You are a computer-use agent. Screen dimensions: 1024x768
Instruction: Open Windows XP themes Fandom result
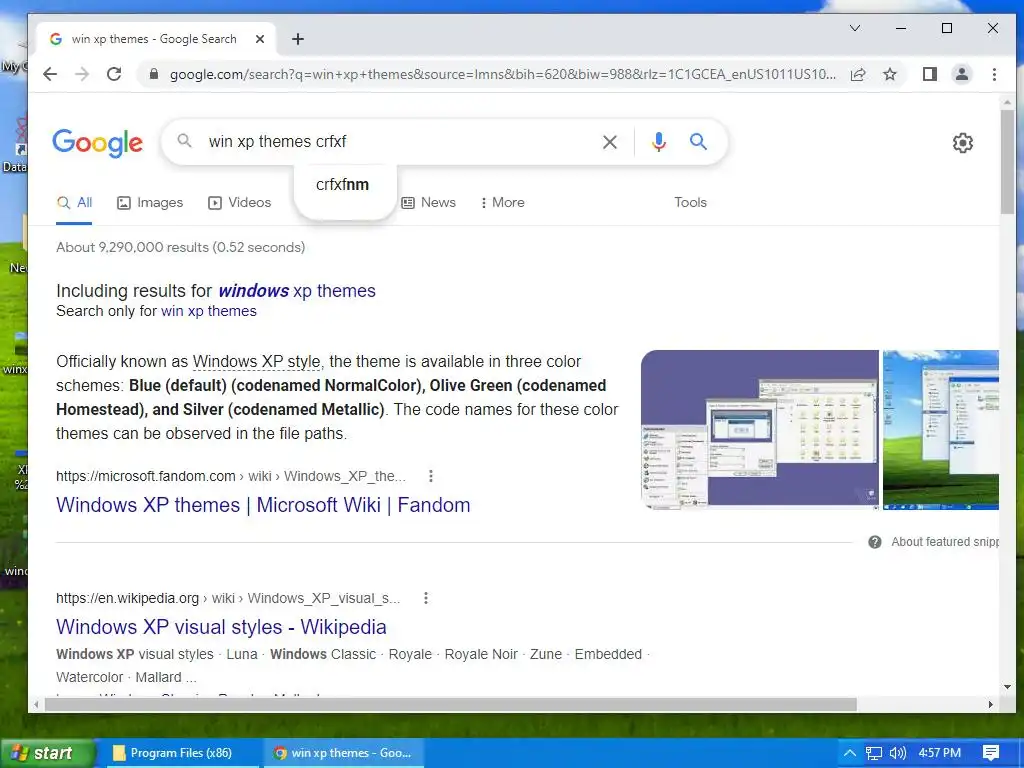pos(263,505)
